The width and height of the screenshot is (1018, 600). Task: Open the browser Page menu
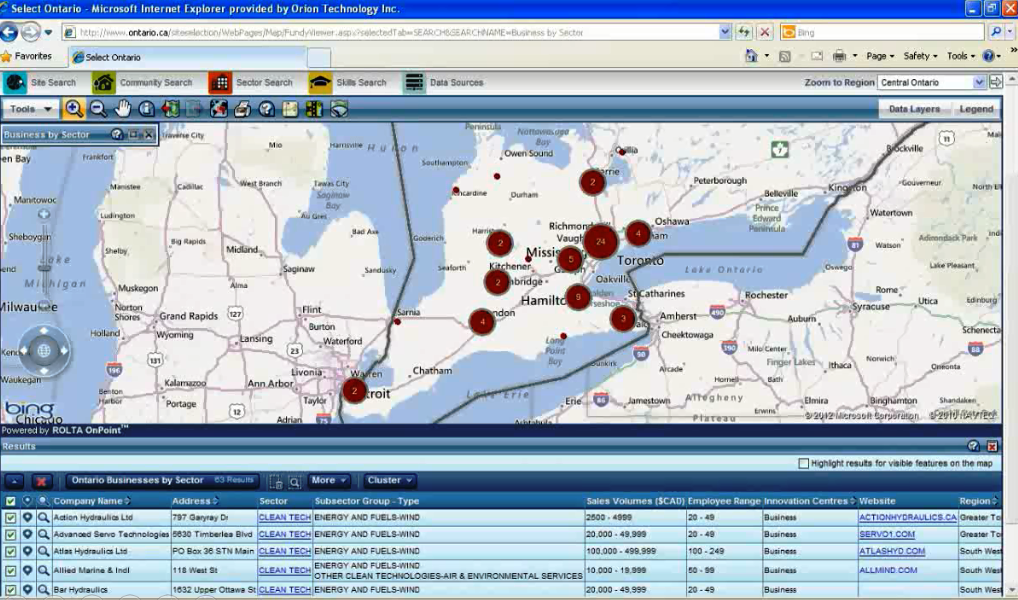pyautogui.click(x=880, y=56)
